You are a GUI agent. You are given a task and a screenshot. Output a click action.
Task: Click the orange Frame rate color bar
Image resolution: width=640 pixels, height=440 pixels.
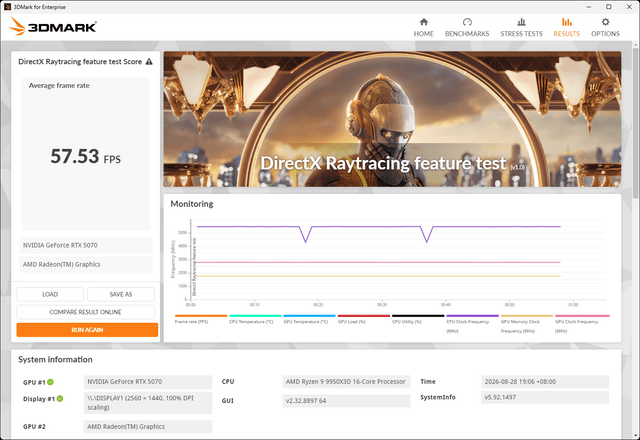click(x=201, y=316)
